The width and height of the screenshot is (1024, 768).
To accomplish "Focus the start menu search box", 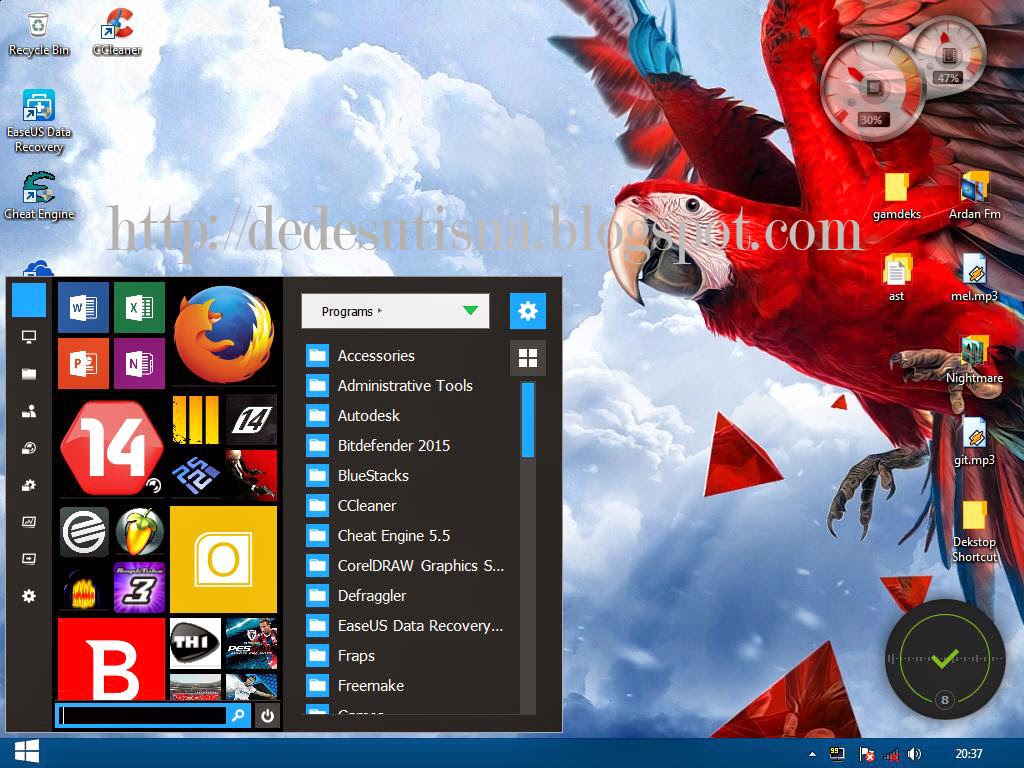I will (x=141, y=716).
